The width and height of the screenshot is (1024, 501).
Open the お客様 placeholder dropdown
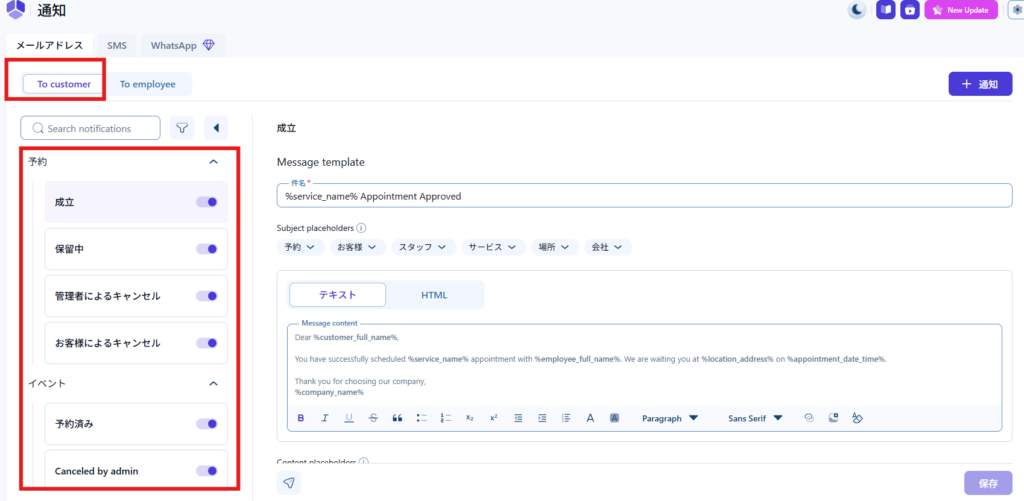click(x=356, y=247)
